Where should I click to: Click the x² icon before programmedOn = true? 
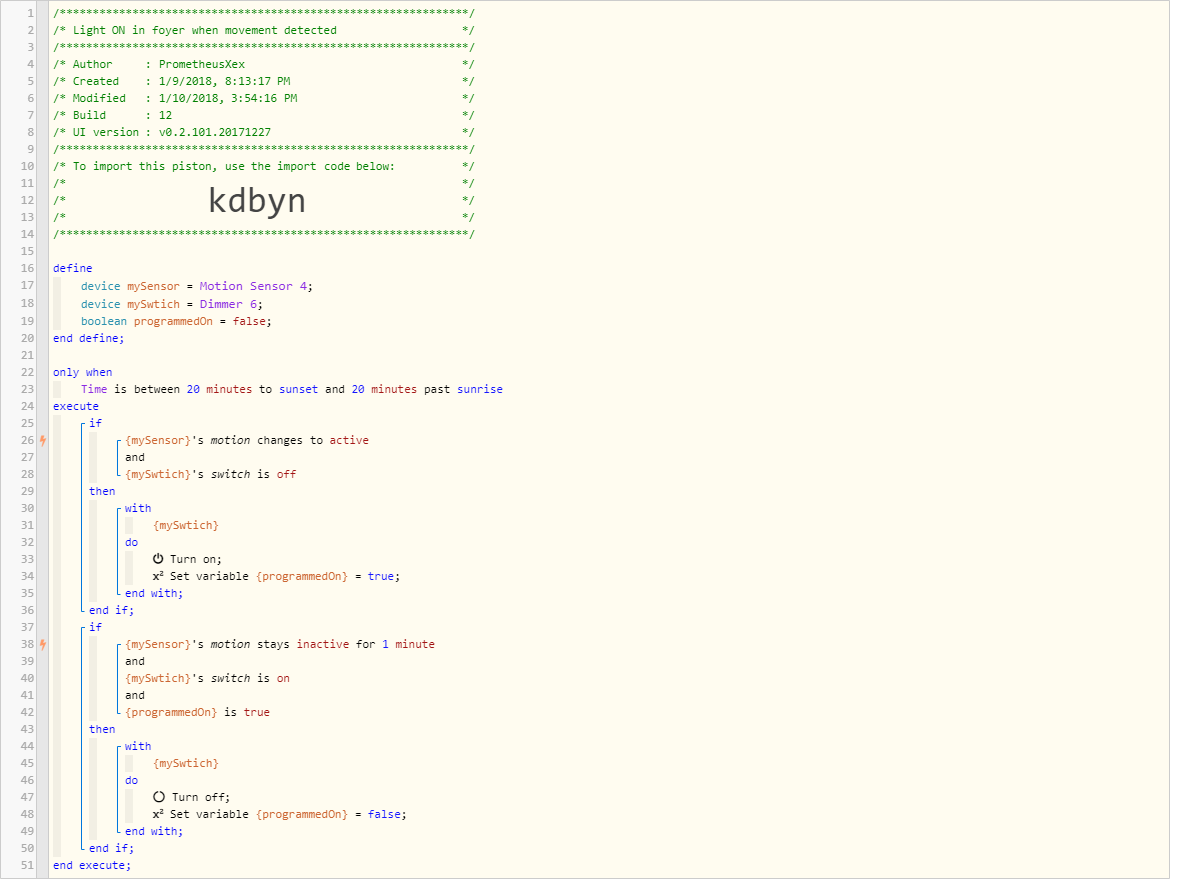pyautogui.click(x=158, y=576)
